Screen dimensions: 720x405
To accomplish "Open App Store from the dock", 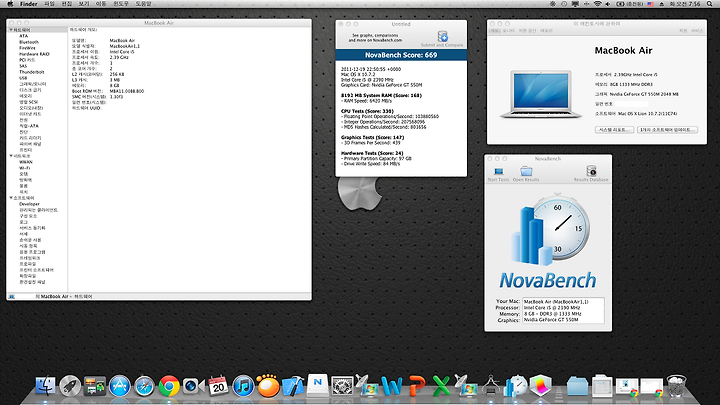I will pos(119,386).
